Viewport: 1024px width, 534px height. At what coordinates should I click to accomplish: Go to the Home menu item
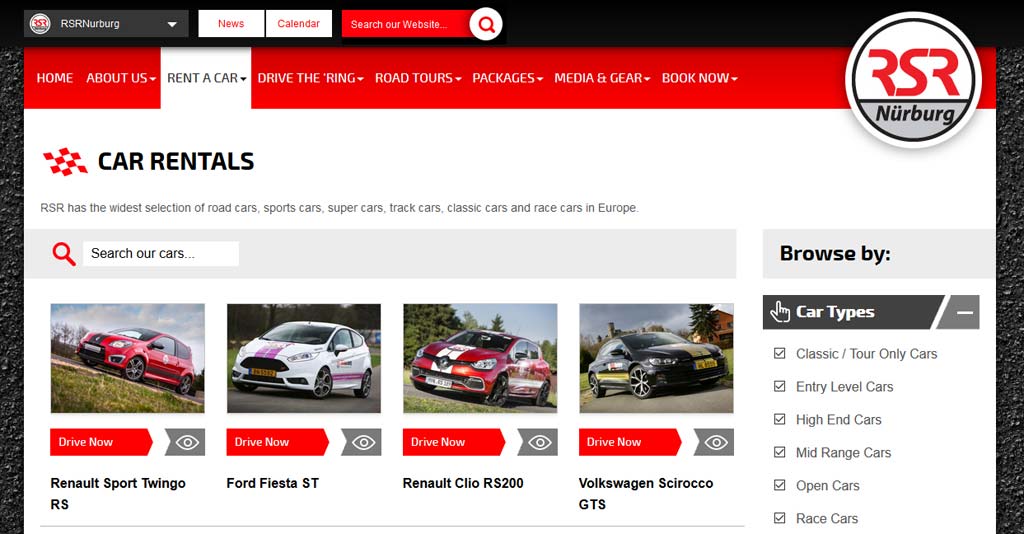point(55,78)
